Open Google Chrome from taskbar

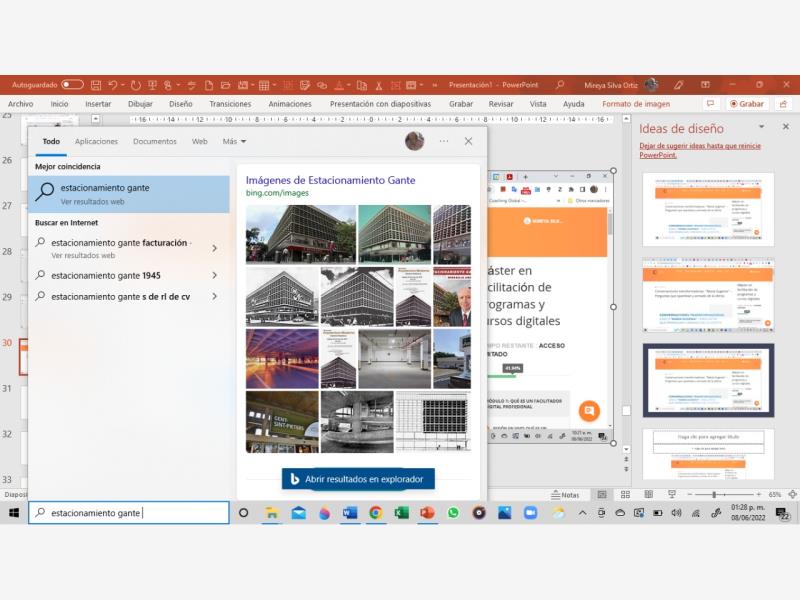pos(376,513)
